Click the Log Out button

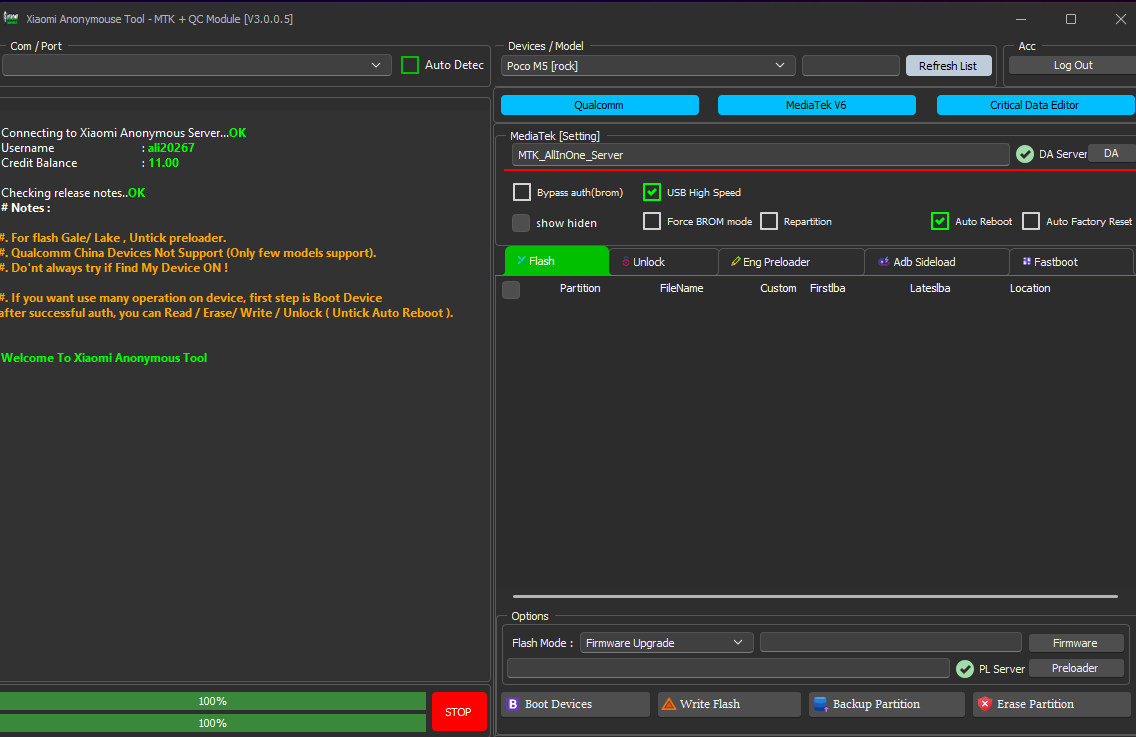point(1072,65)
